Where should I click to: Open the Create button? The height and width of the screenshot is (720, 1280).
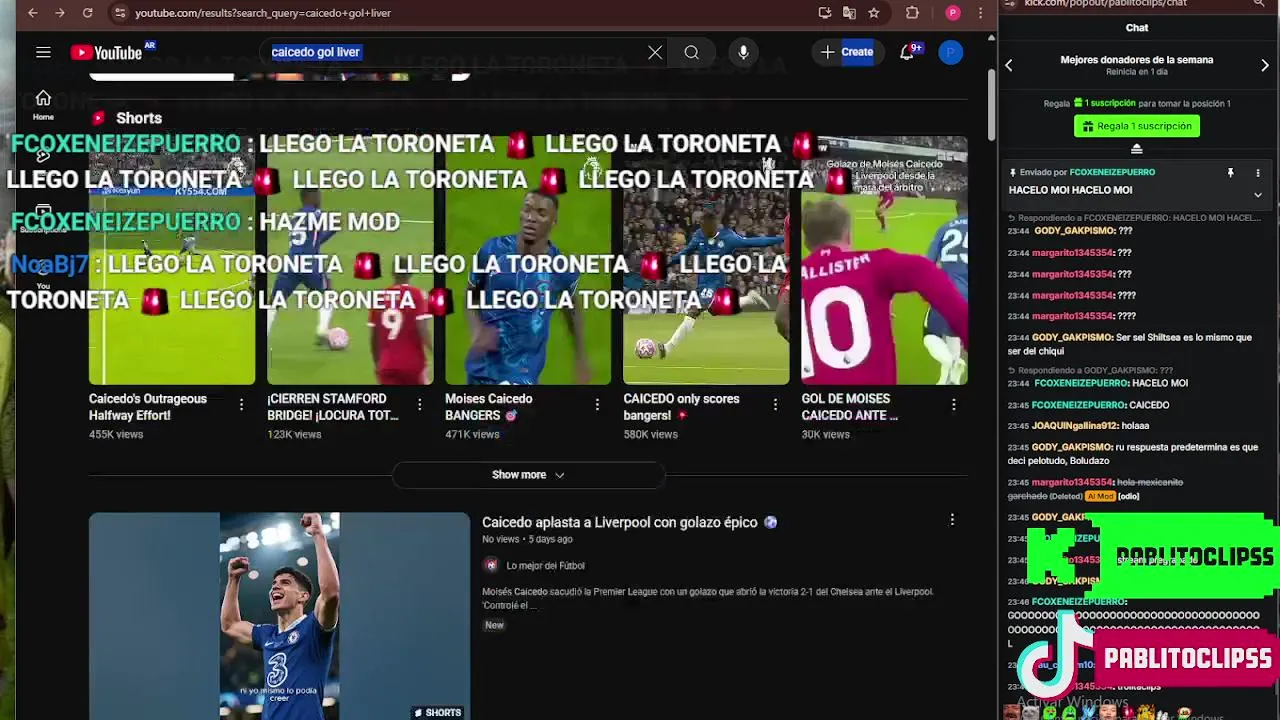click(x=847, y=52)
